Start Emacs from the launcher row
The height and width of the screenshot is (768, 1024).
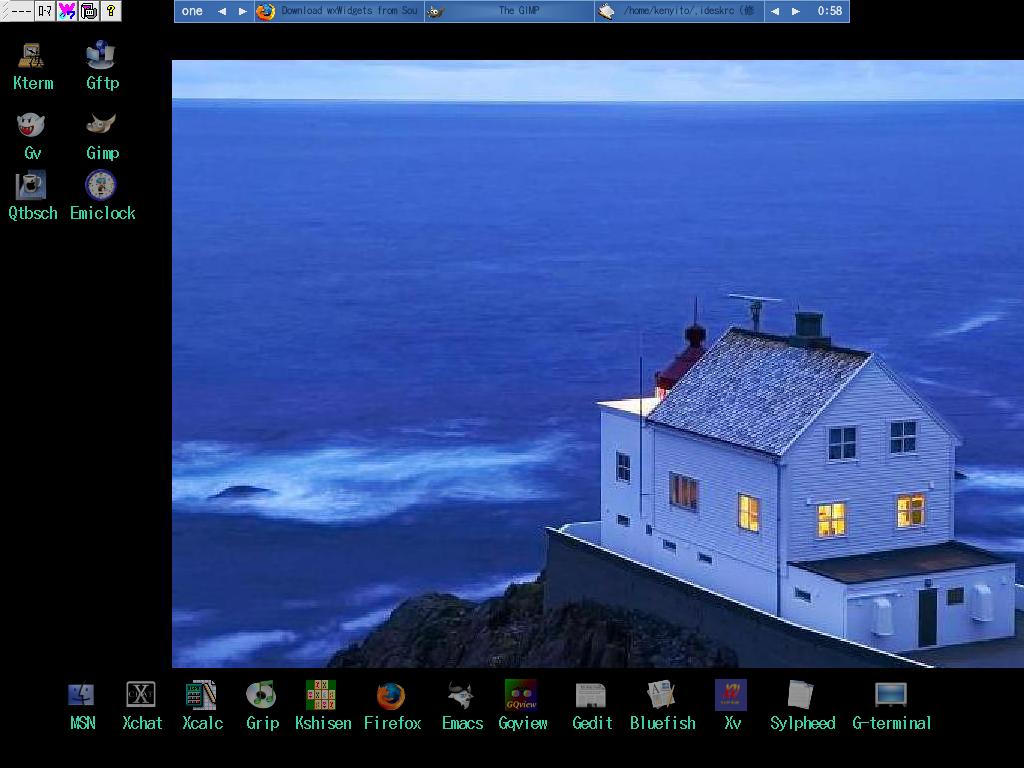(461, 696)
